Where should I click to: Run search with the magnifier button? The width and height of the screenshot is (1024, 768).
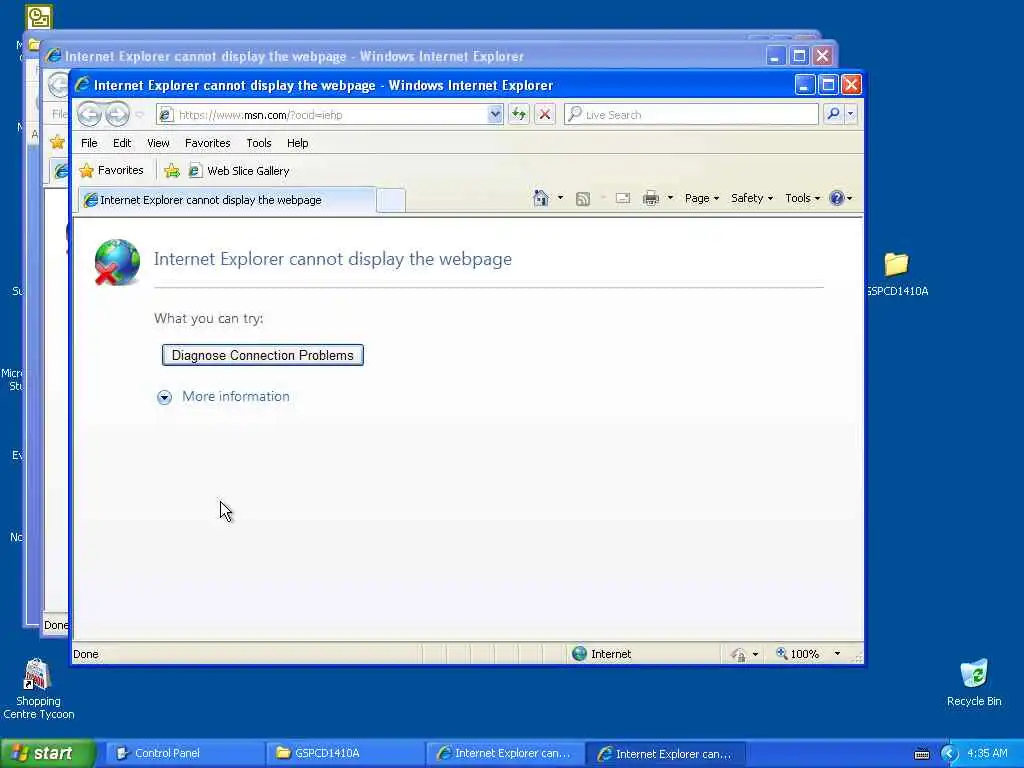(x=833, y=114)
